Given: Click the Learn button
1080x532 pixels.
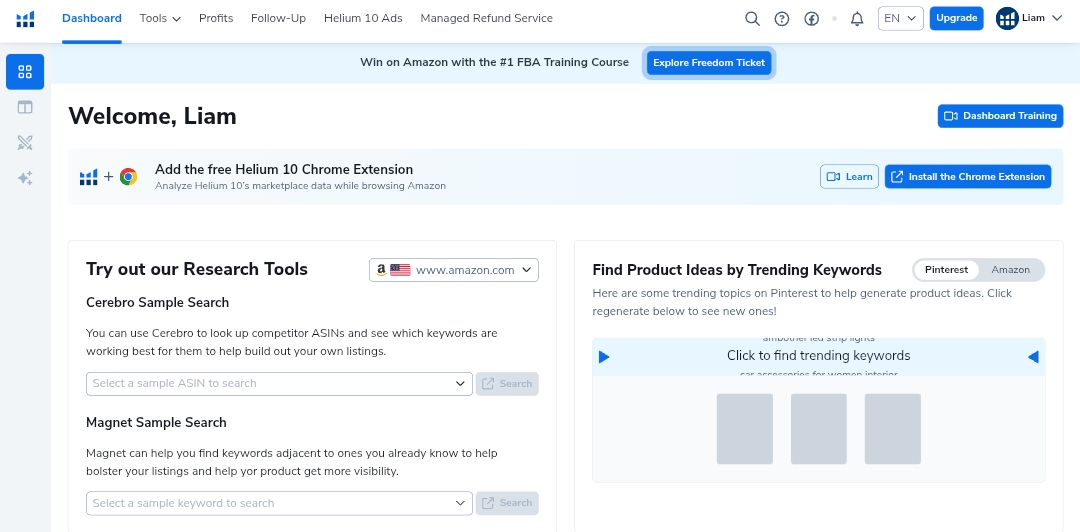Looking at the screenshot, I should [849, 176].
